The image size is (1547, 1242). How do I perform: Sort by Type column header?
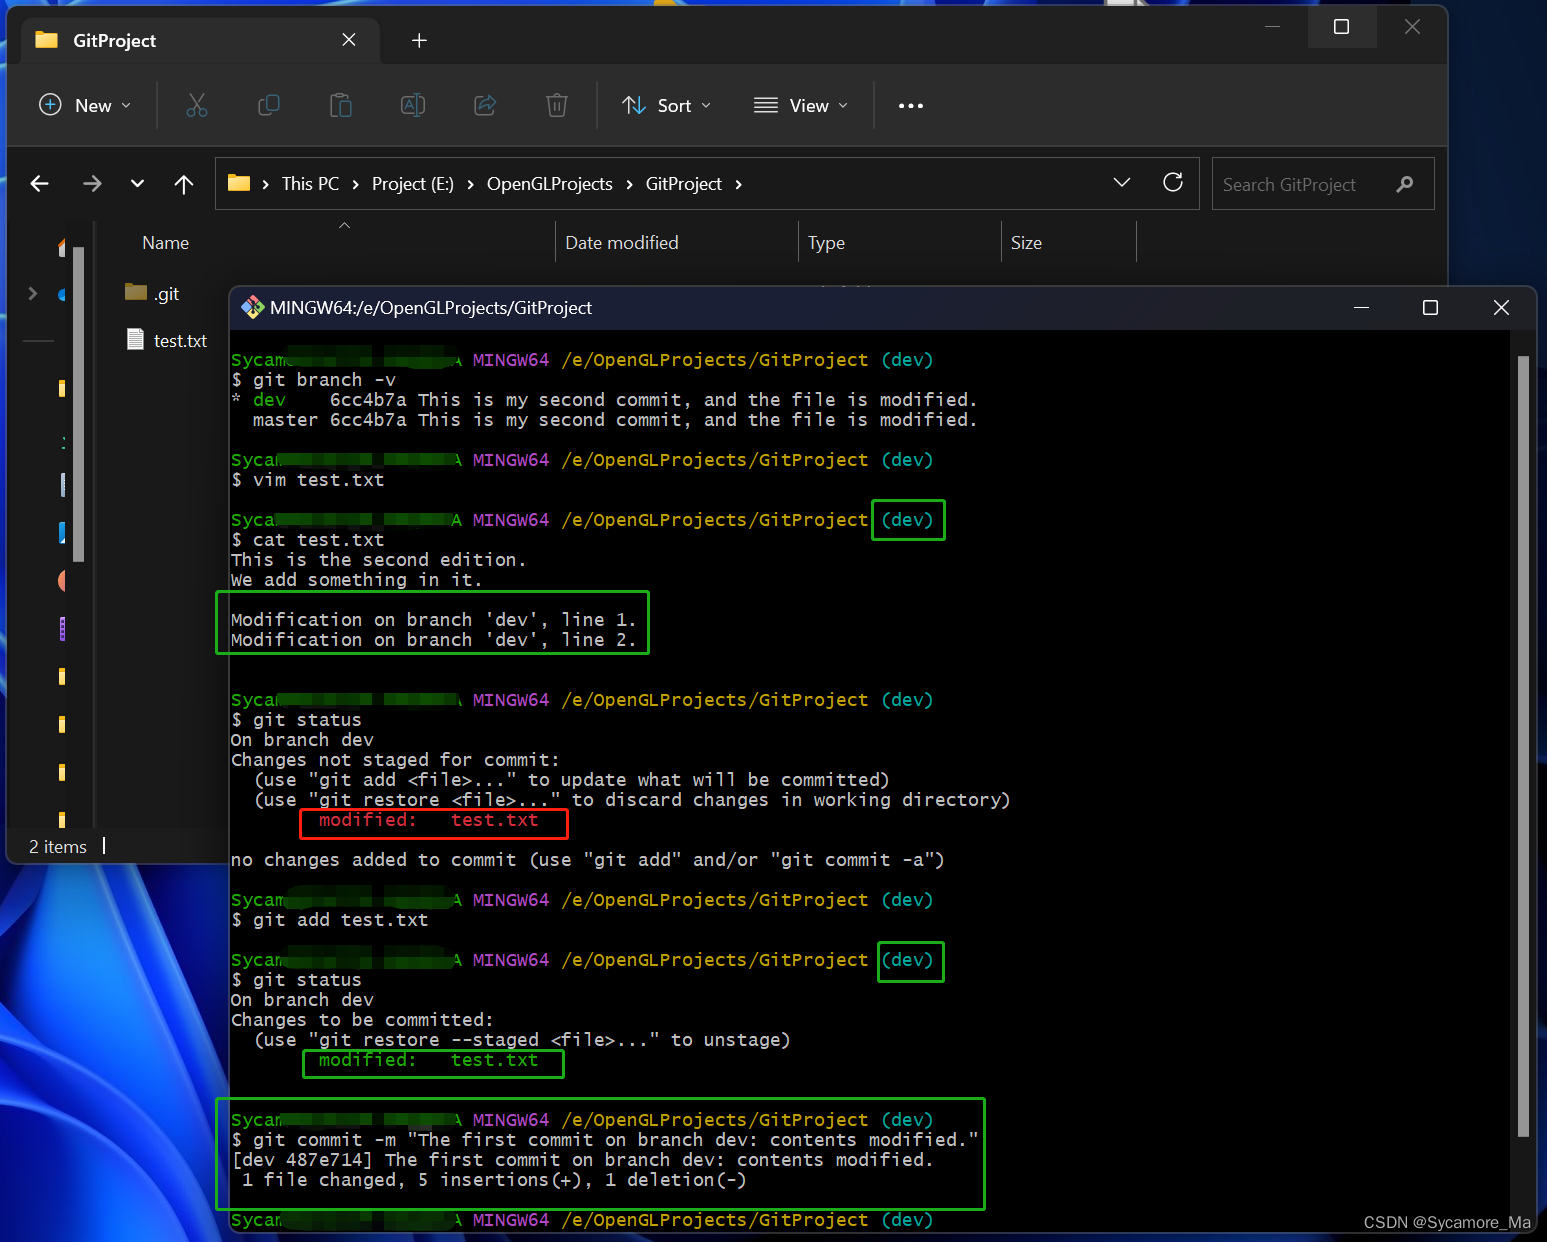[x=827, y=243]
